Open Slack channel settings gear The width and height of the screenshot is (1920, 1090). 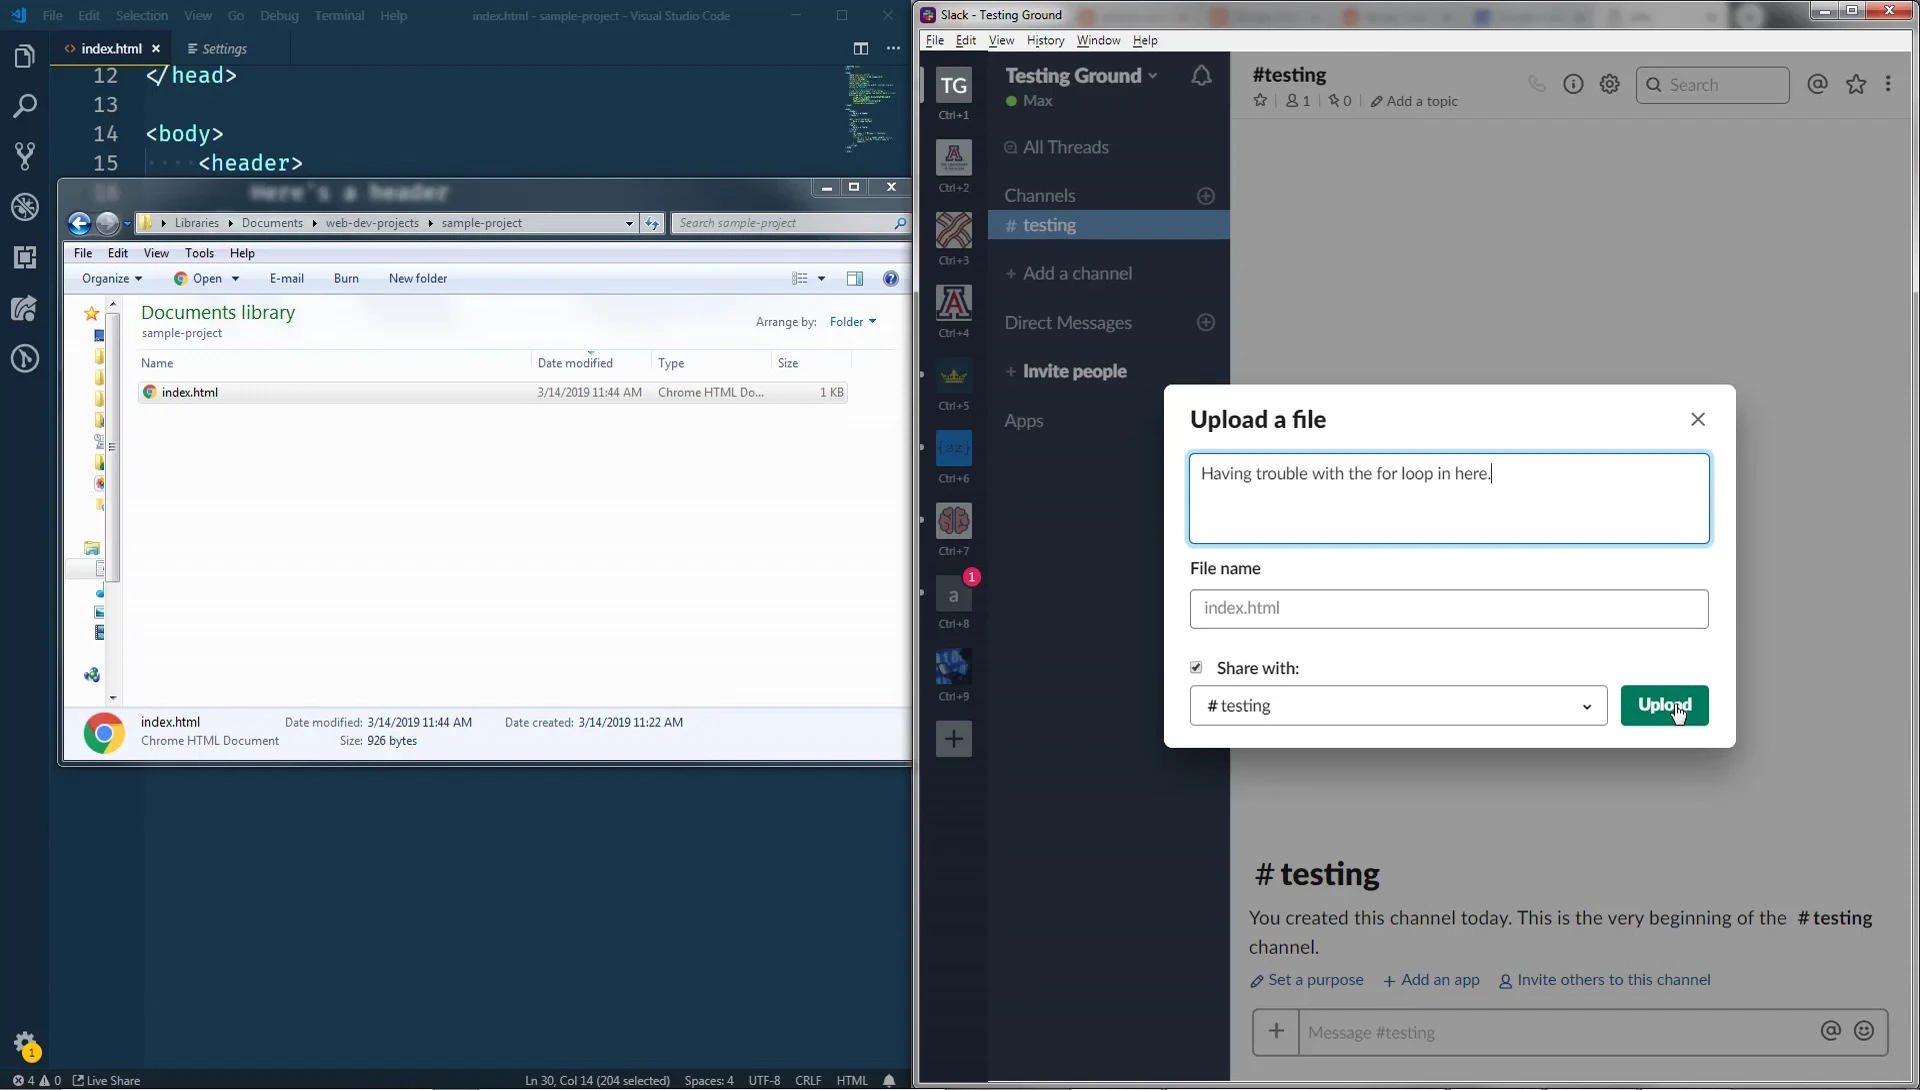tap(1609, 84)
